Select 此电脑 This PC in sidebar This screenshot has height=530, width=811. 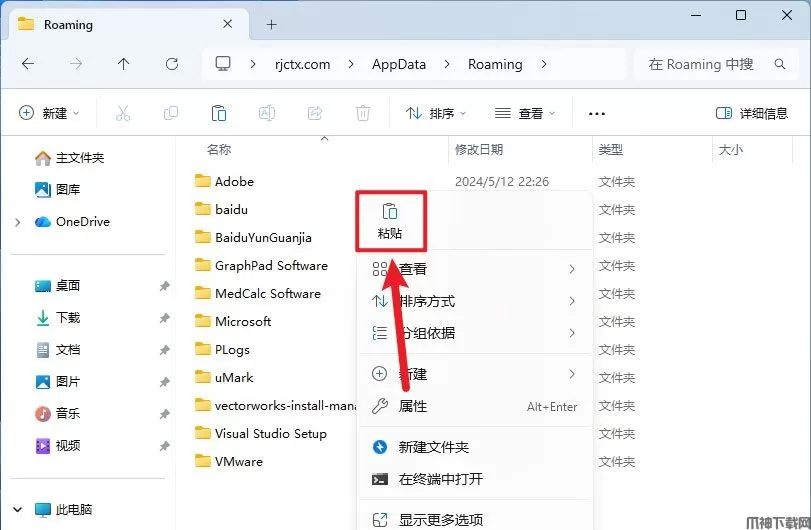tap(63, 510)
